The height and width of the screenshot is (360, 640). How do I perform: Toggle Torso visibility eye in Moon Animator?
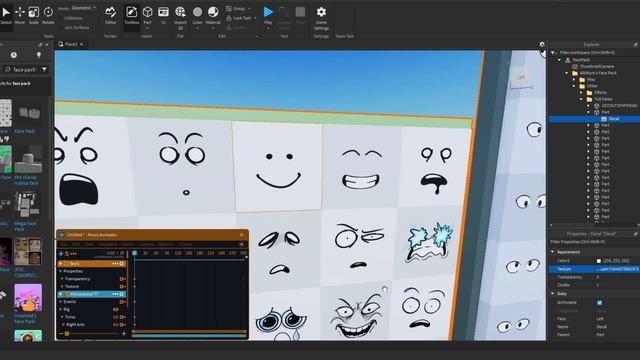coord(116,317)
